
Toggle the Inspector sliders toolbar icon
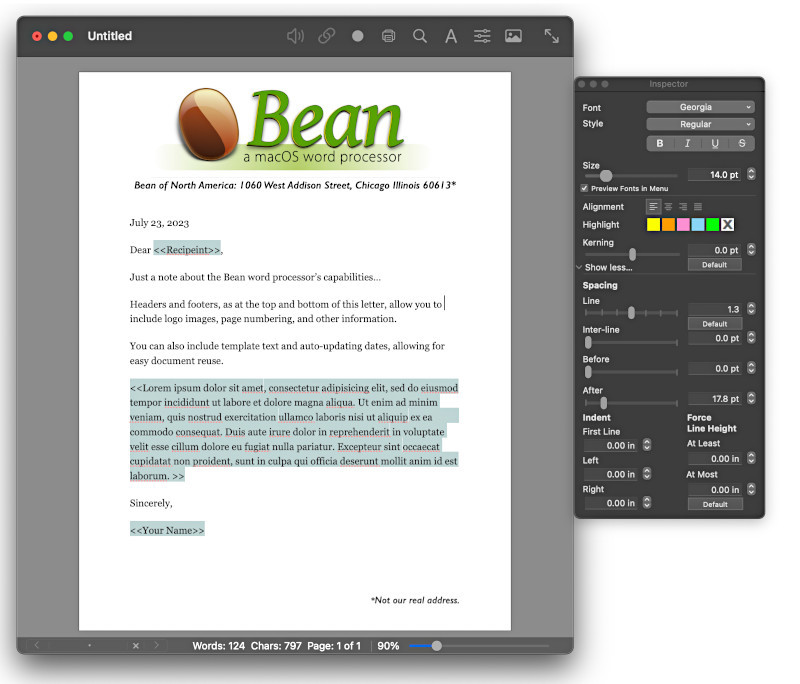482,36
